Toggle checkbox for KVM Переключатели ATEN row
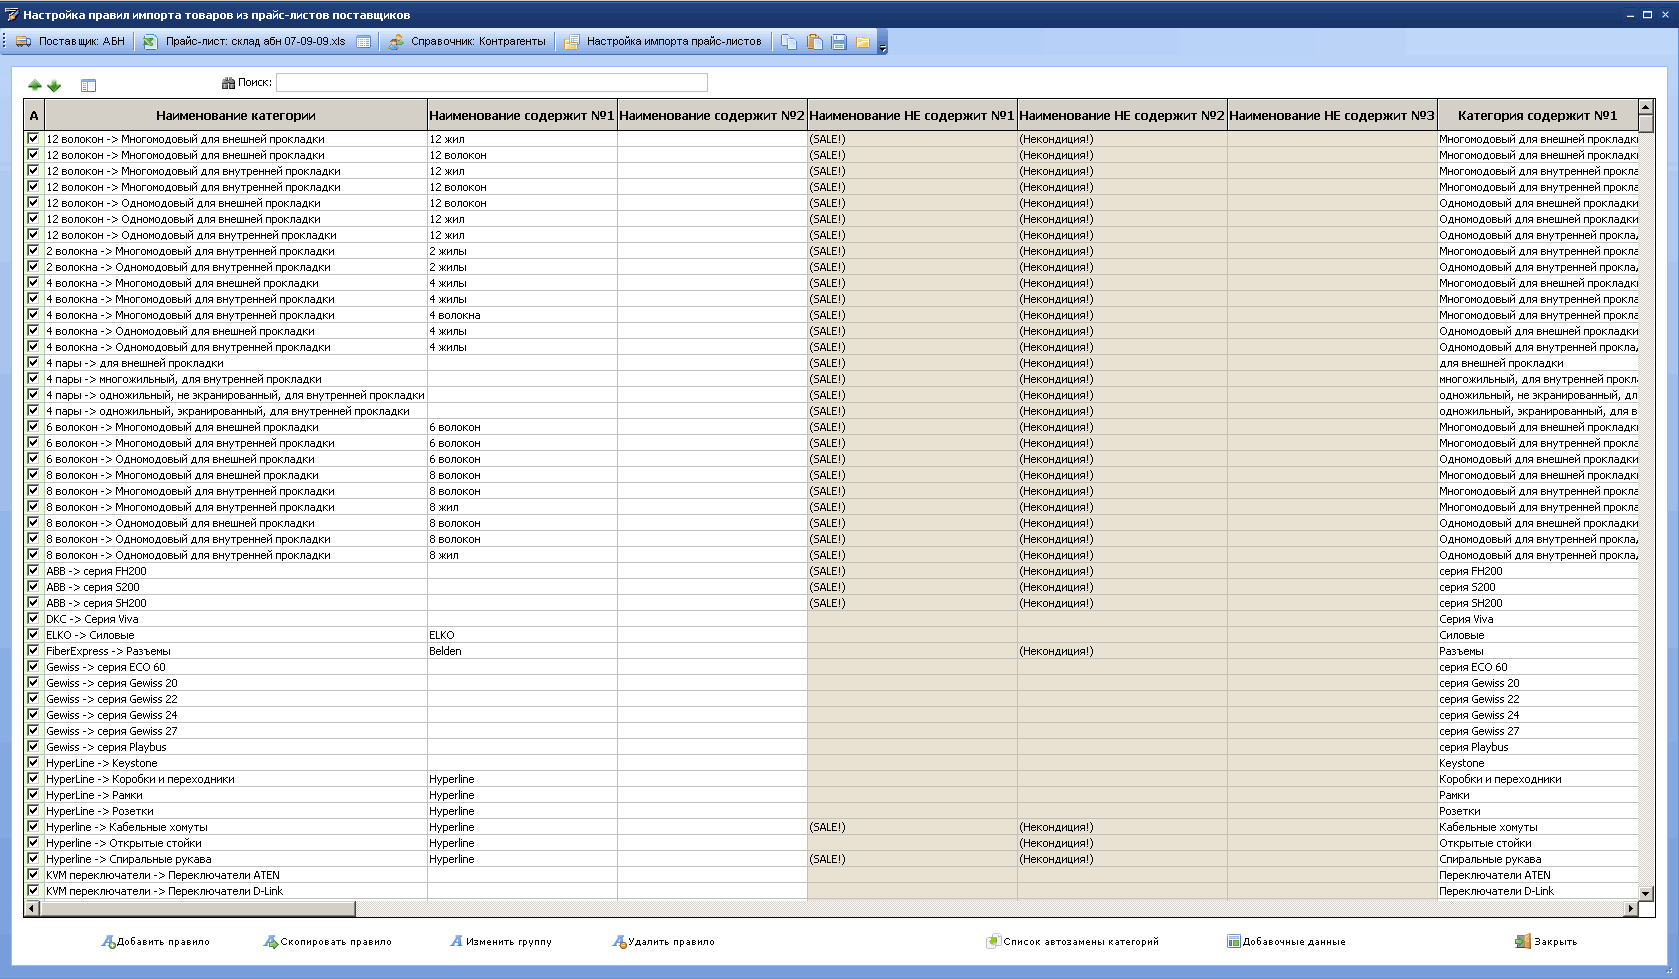1679x979 pixels. (x=33, y=874)
